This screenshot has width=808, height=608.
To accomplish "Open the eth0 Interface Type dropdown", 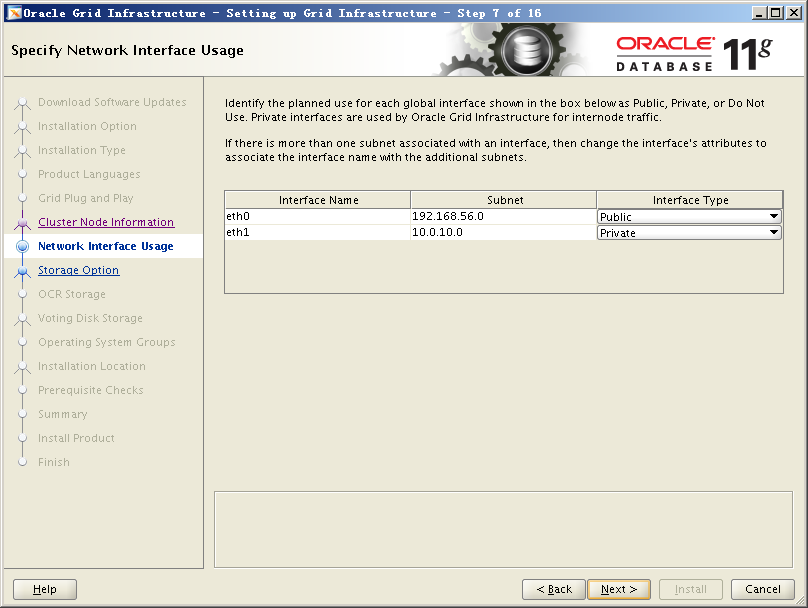I will coord(689,217).
